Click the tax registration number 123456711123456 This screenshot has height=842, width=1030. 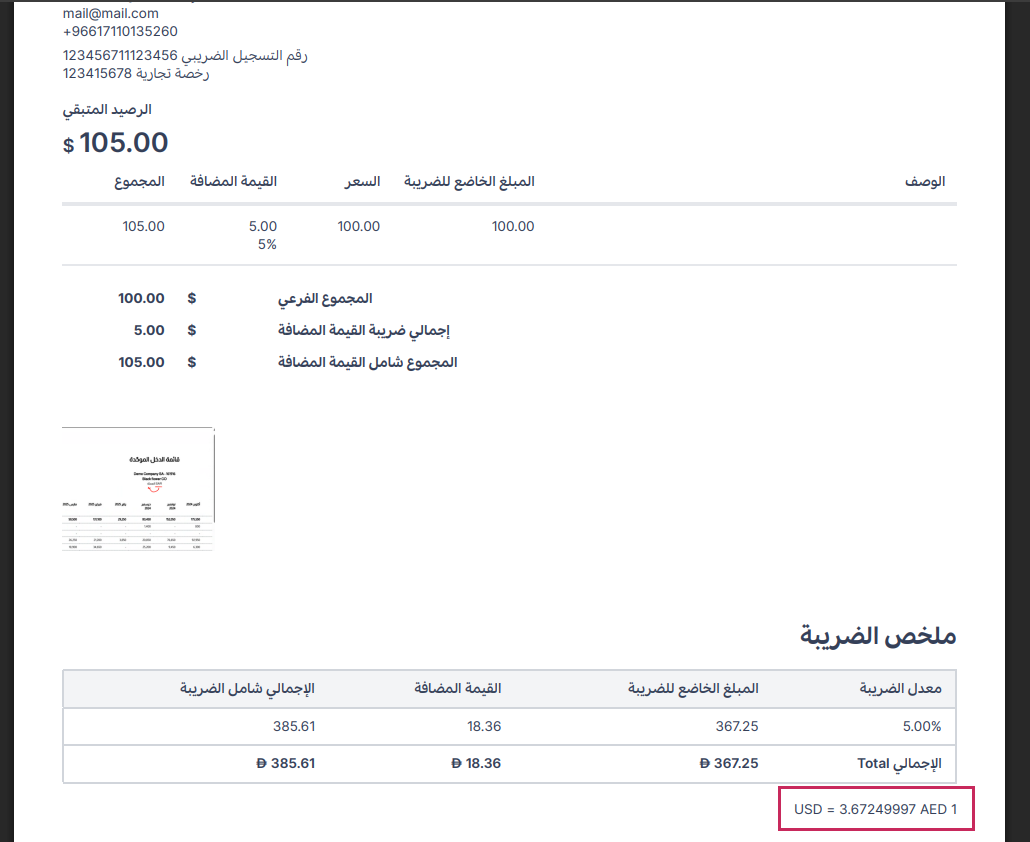point(120,56)
